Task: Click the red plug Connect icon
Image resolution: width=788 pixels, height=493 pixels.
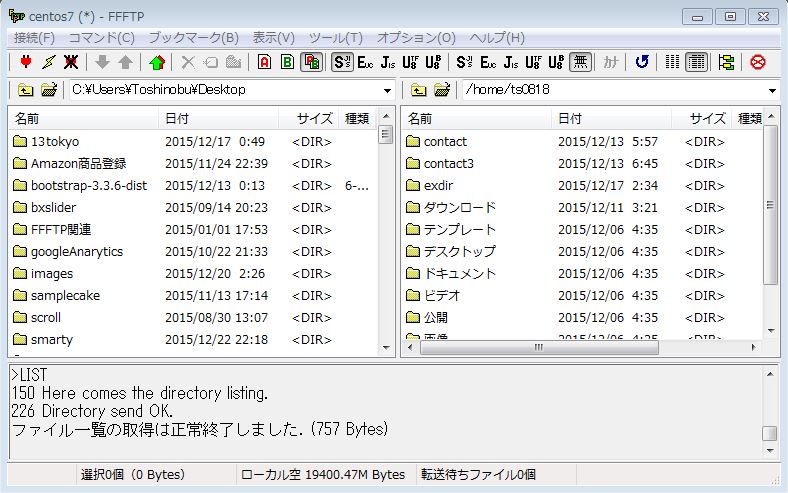Action: pos(26,62)
